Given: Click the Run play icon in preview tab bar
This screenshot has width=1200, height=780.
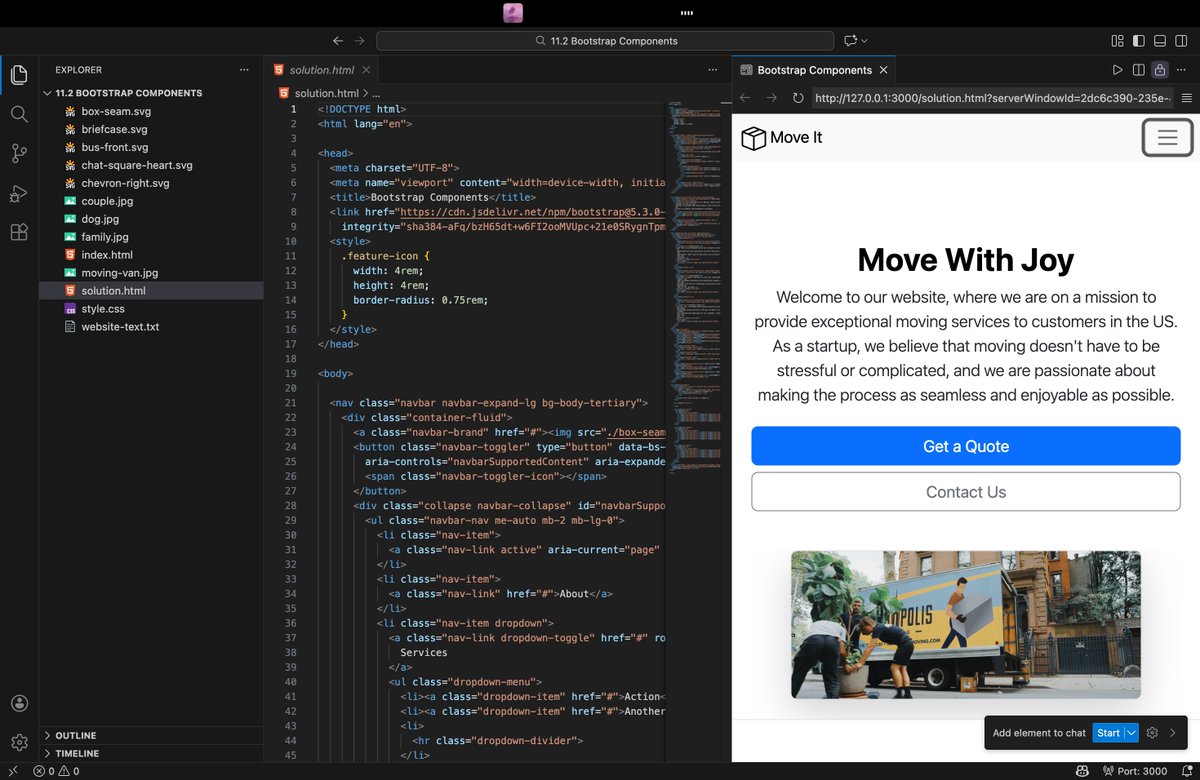Looking at the screenshot, I should tap(1118, 70).
